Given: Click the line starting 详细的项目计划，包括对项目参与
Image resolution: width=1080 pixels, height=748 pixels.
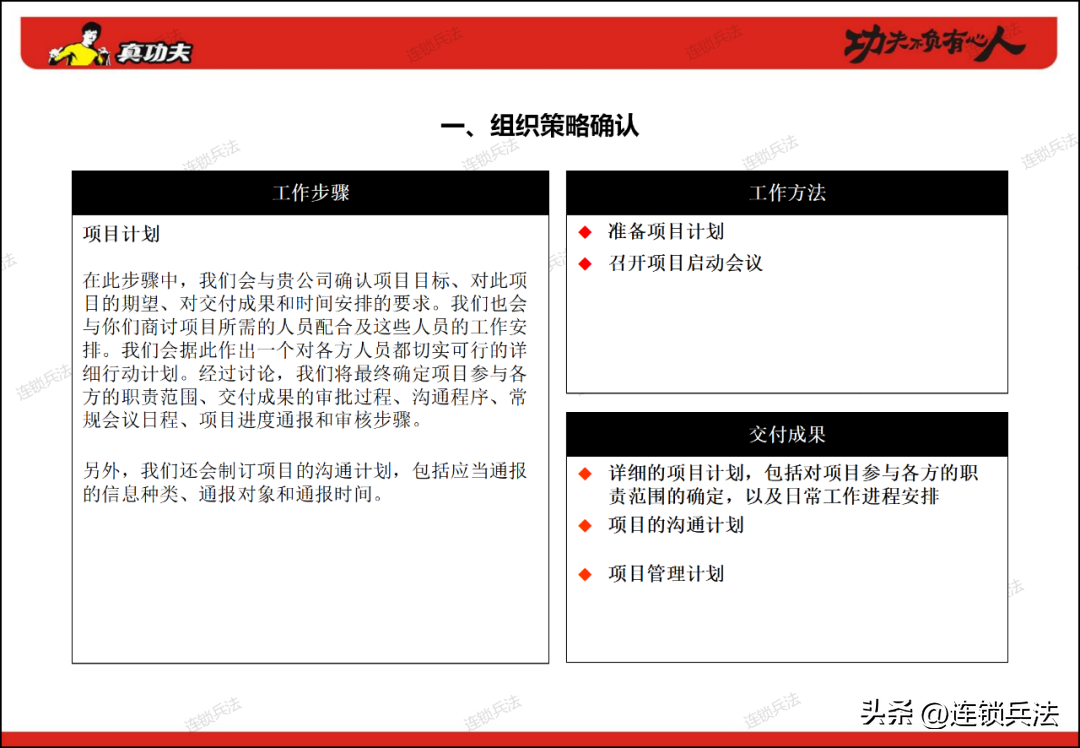Looking at the screenshot, I should (793, 473).
